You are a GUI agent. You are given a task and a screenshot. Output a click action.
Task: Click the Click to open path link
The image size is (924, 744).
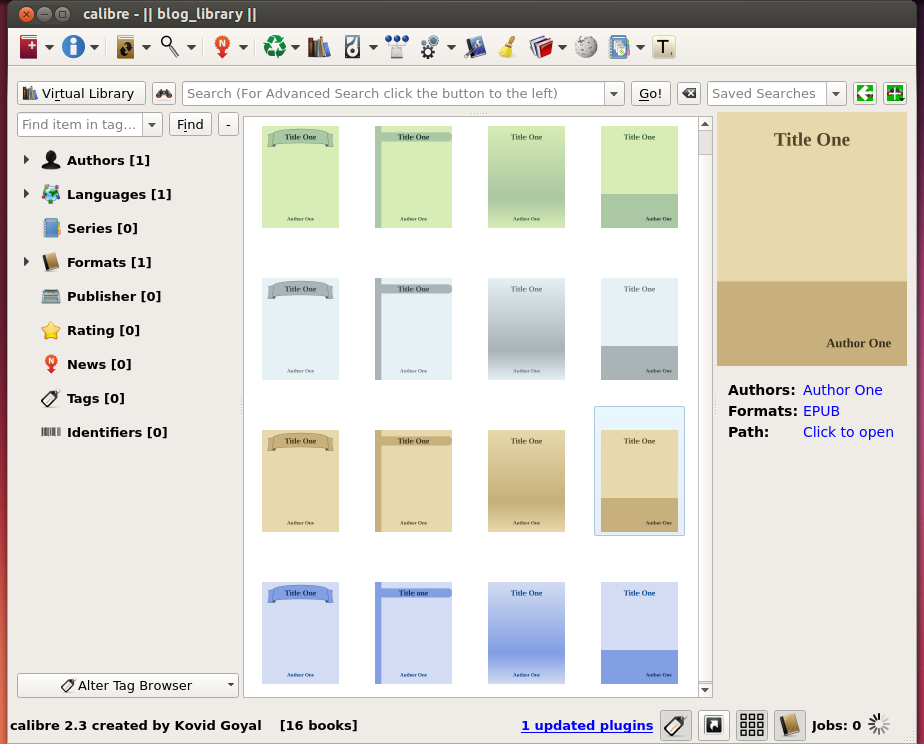pos(848,432)
